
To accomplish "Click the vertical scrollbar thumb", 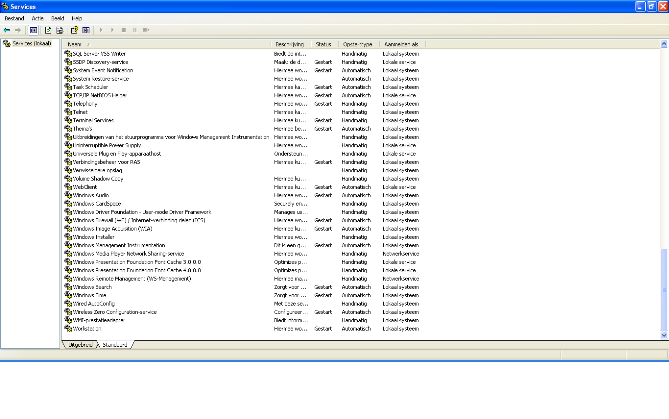I will pyautogui.click(x=664, y=290).
